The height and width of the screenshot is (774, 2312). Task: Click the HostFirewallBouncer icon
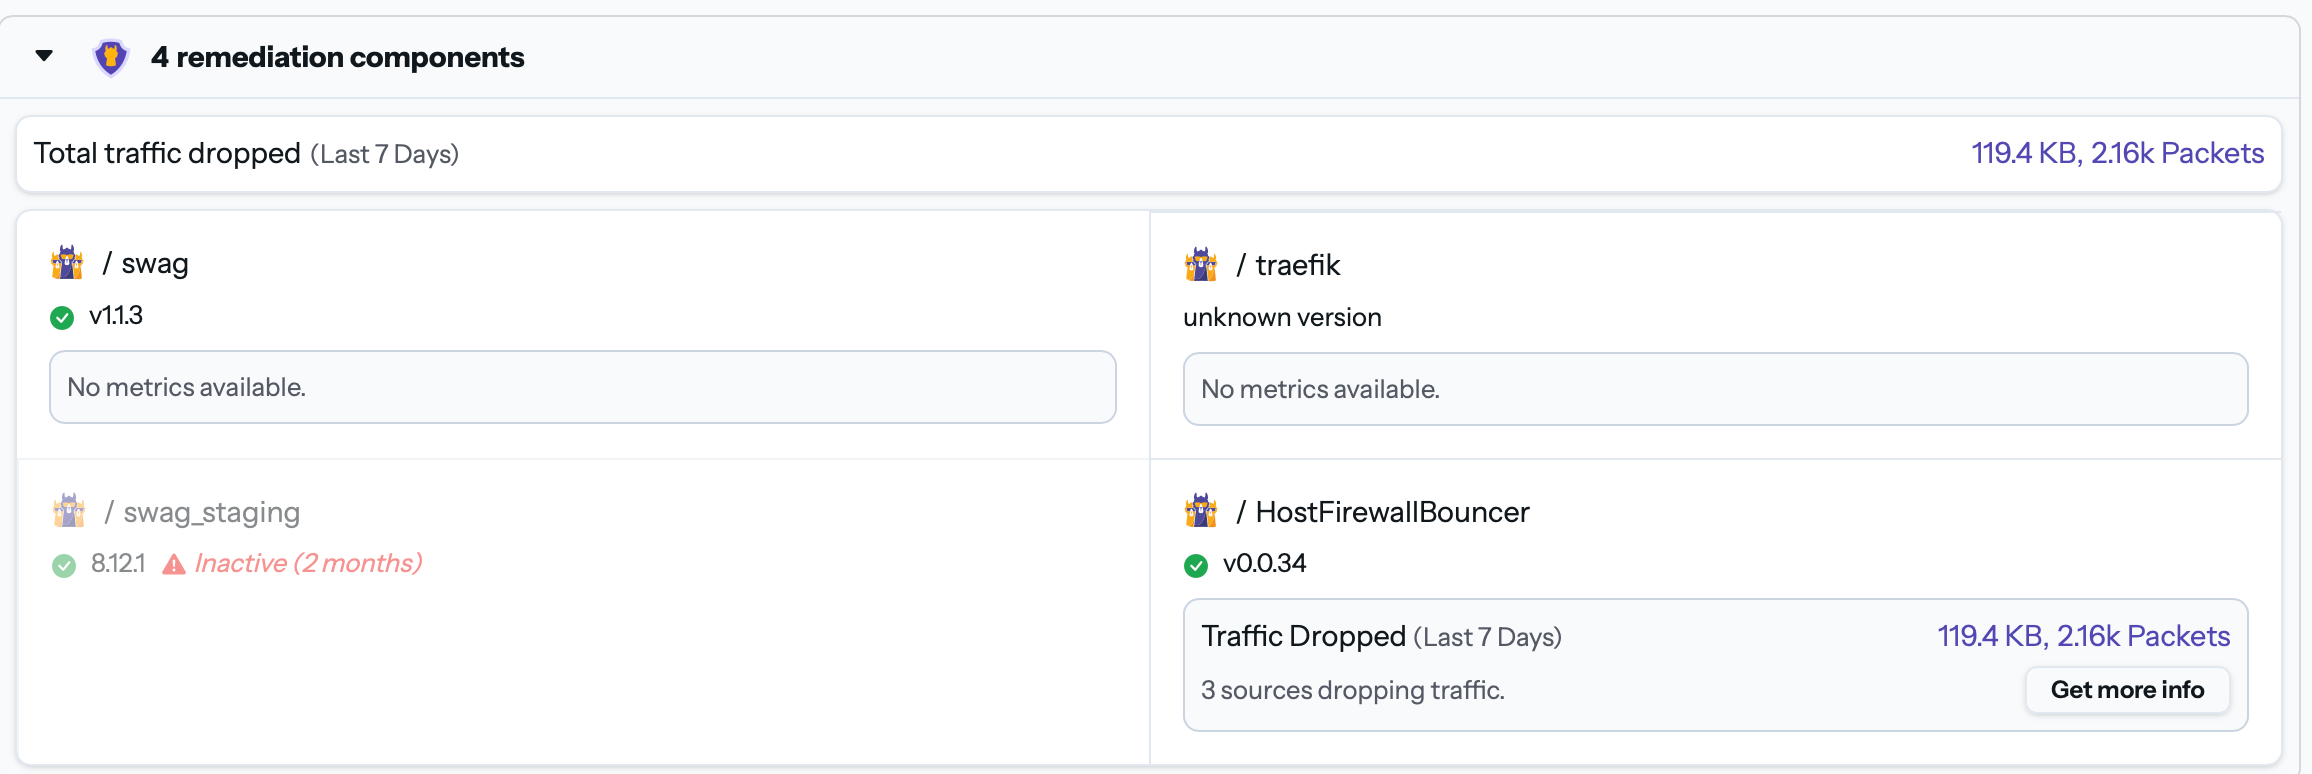click(x=1201, y=511)
